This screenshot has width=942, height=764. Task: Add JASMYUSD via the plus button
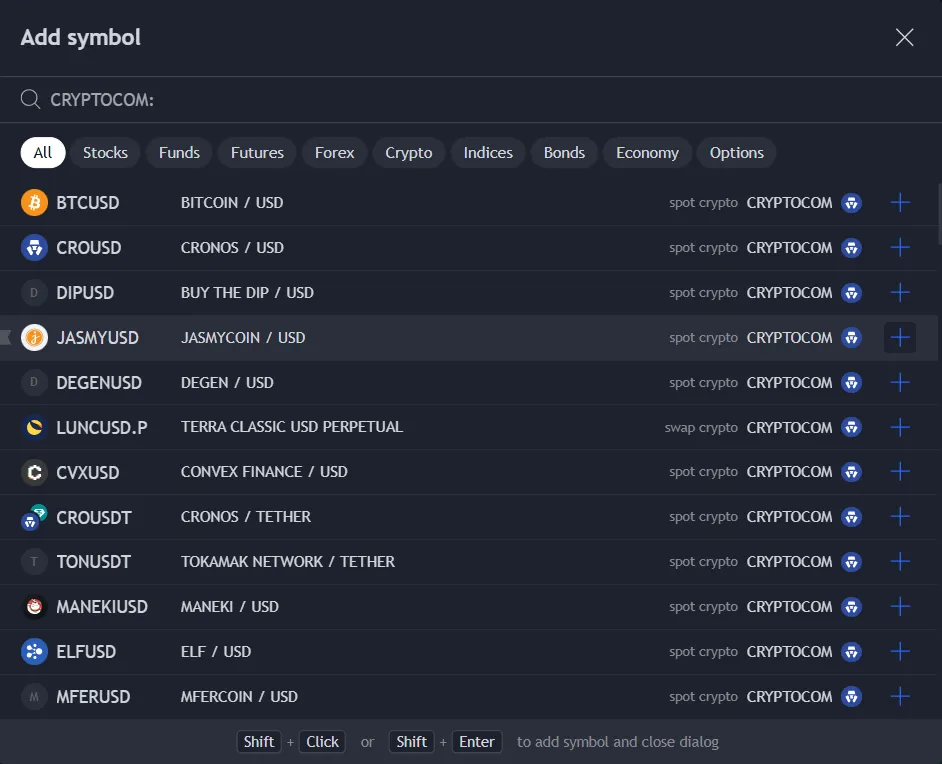[x=899, y=338]
